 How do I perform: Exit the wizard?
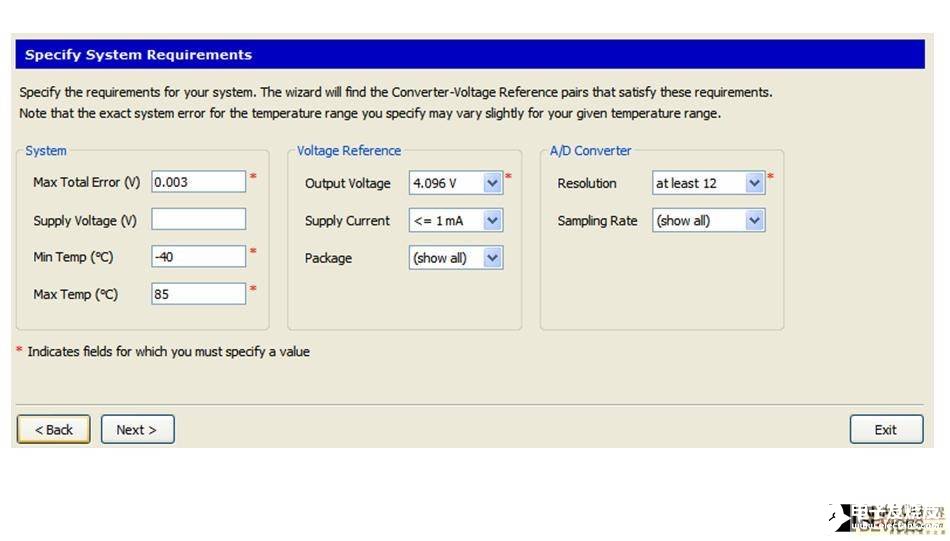point(885,430)
